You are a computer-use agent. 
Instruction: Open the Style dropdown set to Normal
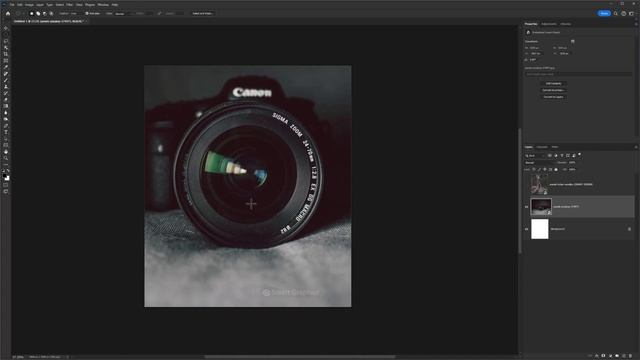(x=123, y=13)
